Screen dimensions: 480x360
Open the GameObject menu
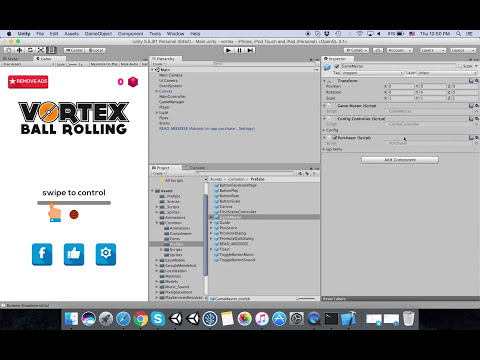(x=98, y=34)
